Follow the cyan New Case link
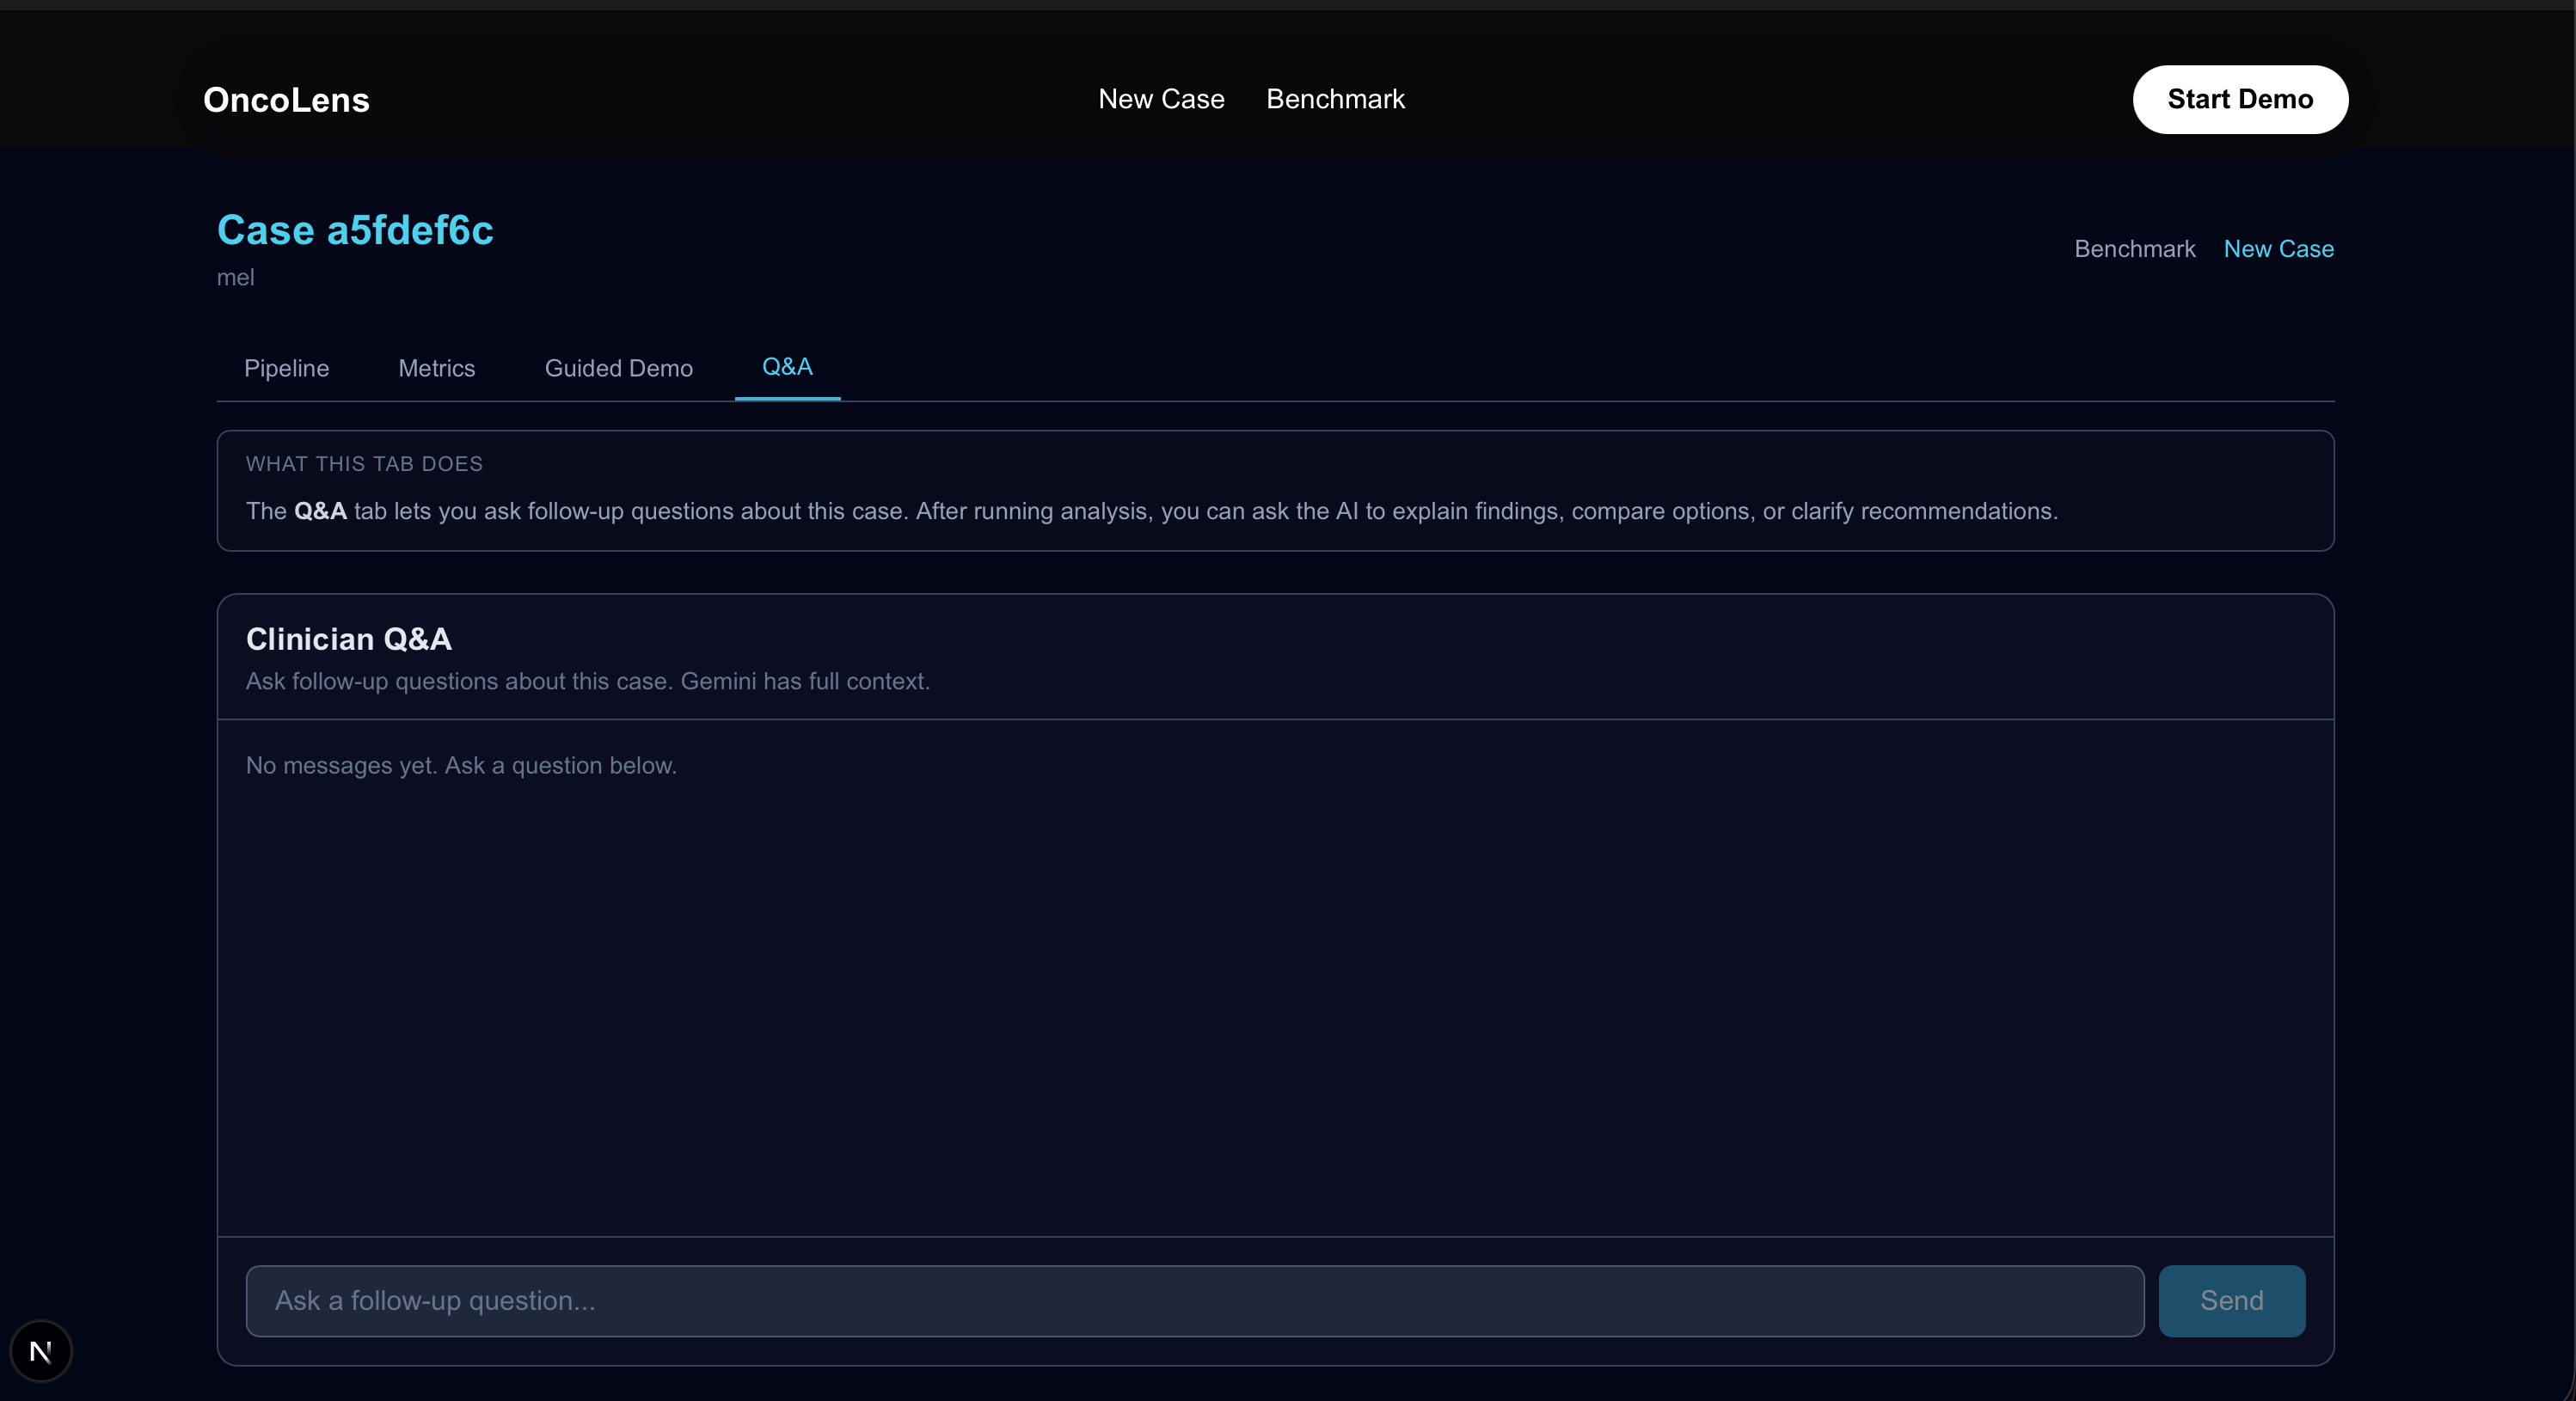 2278,249
